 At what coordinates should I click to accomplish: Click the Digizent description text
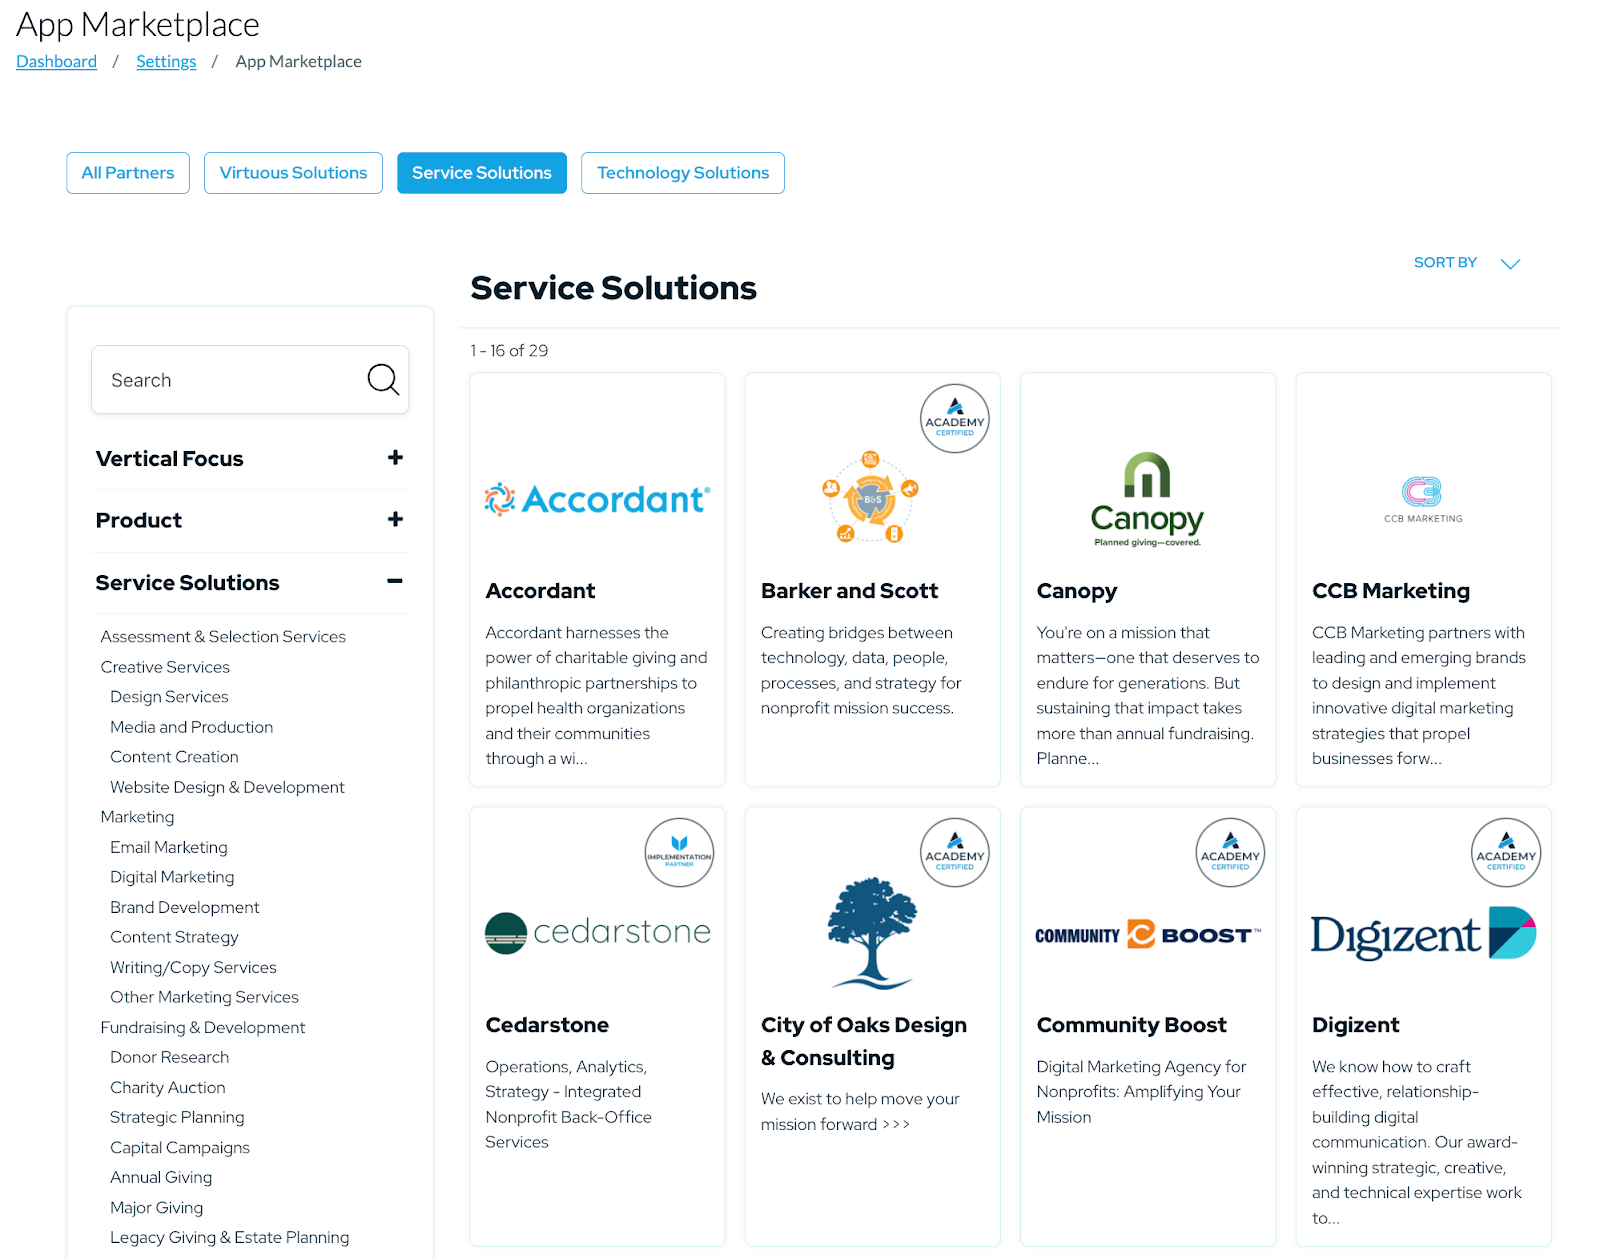pos(1416,1142)
